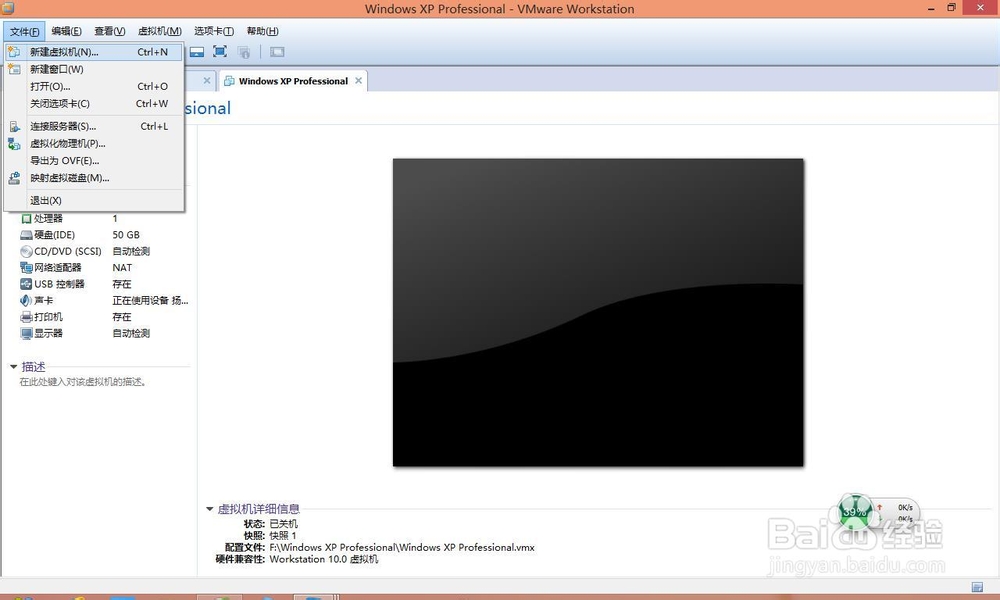This screenshot has width=1000, height=600.
Task: Open the 文件(F) menu in menu bar
Action: coord(24,31)
